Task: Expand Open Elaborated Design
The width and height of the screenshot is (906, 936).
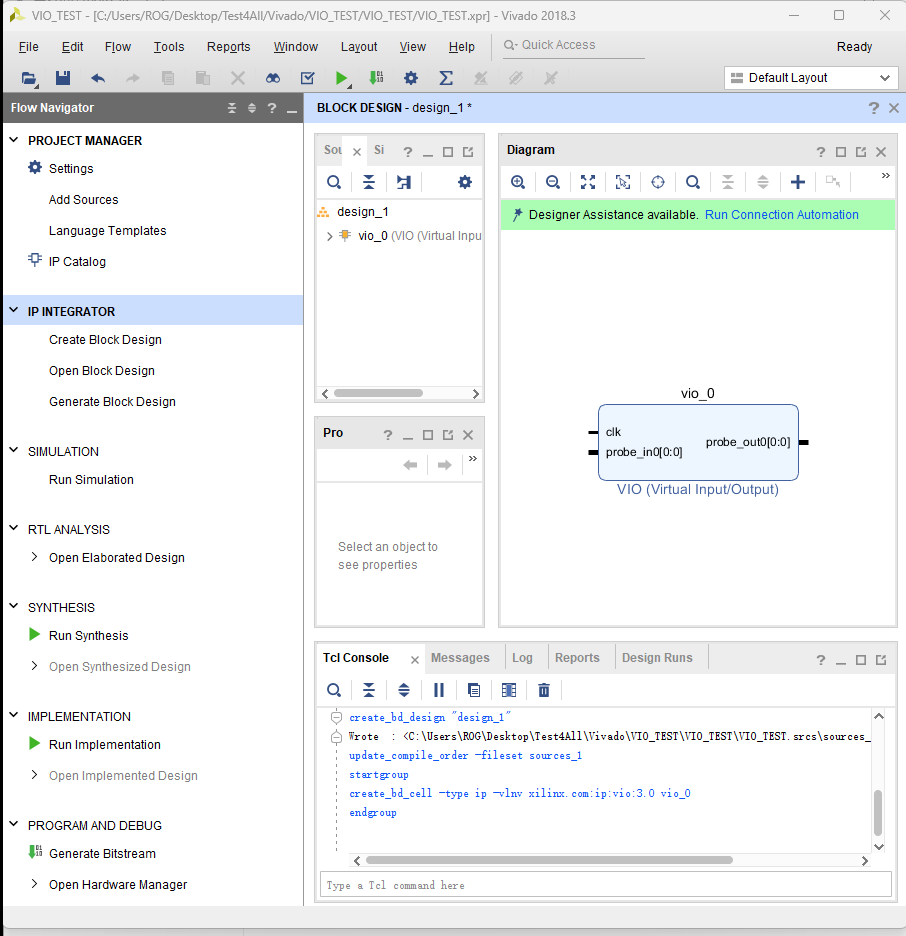Action: (34, 557)
